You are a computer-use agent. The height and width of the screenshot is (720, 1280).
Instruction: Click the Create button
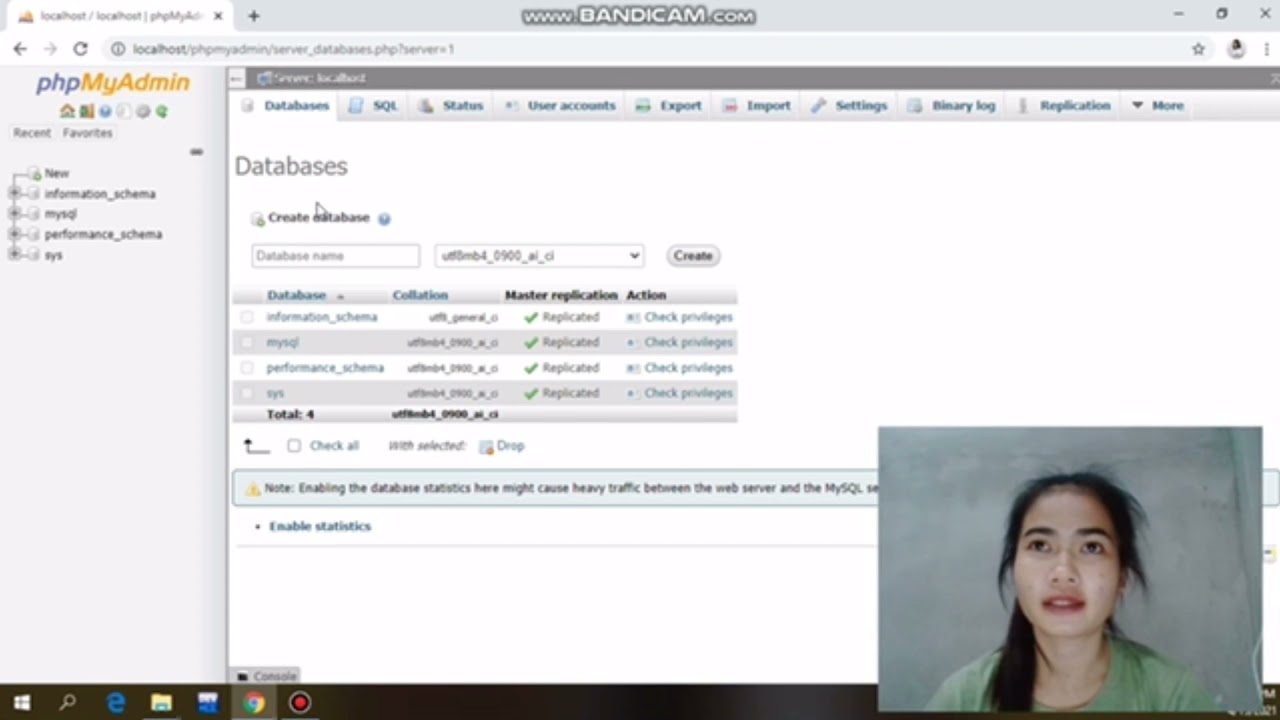coord(693,256)
